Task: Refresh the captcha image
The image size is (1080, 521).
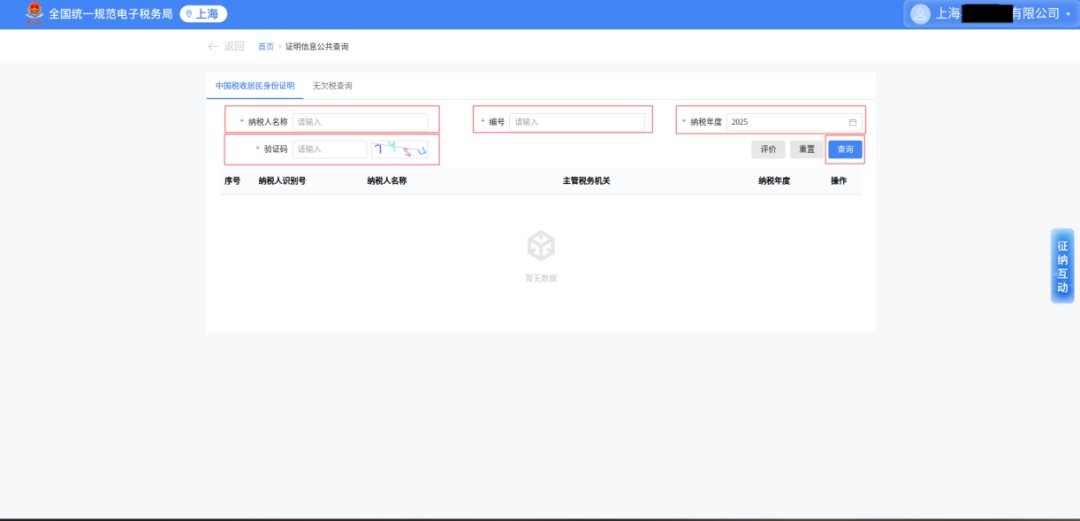Action: point(400,149)
